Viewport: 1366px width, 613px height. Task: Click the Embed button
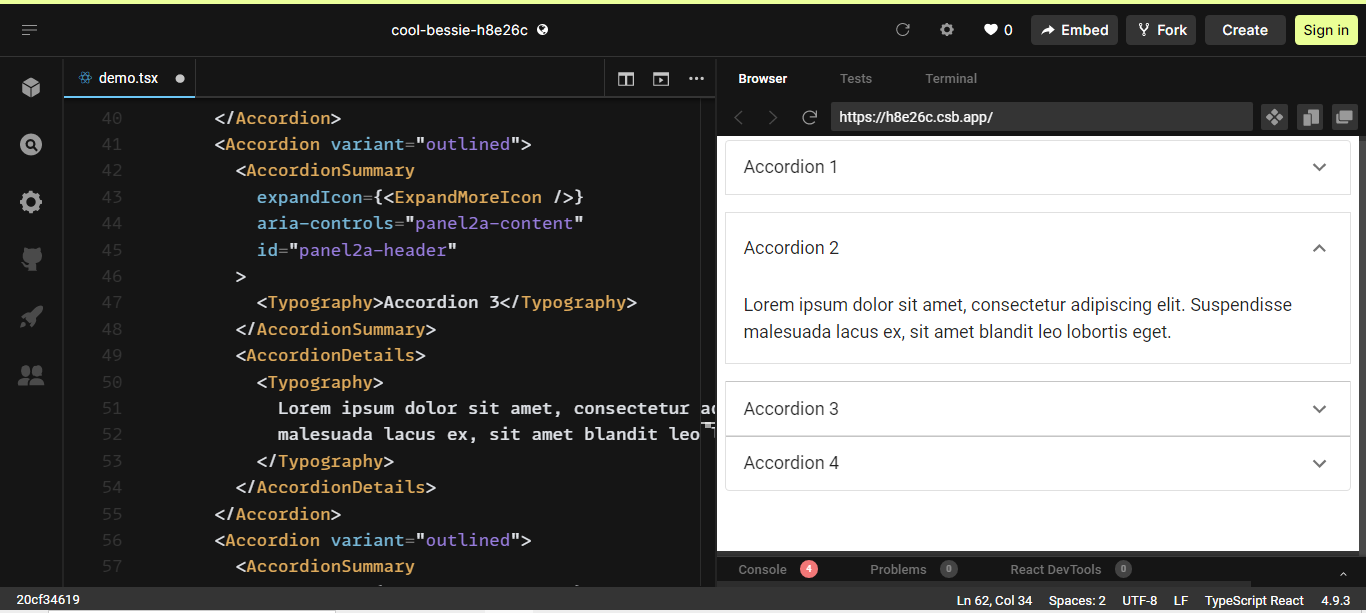[1075, 30]
